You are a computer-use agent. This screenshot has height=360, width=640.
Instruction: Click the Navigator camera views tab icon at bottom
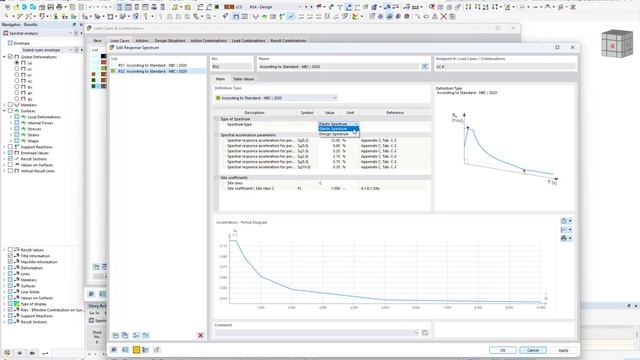[32, 353]
